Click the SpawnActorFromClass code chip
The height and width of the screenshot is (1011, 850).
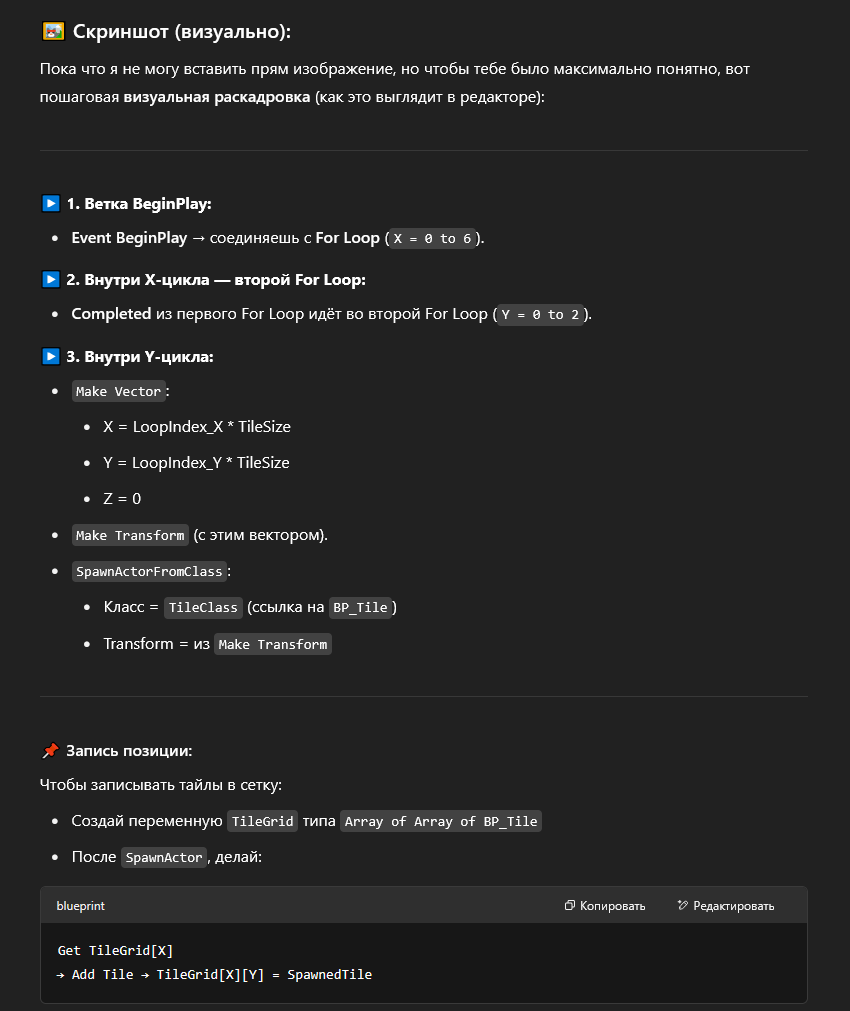[x=149, y=572]
